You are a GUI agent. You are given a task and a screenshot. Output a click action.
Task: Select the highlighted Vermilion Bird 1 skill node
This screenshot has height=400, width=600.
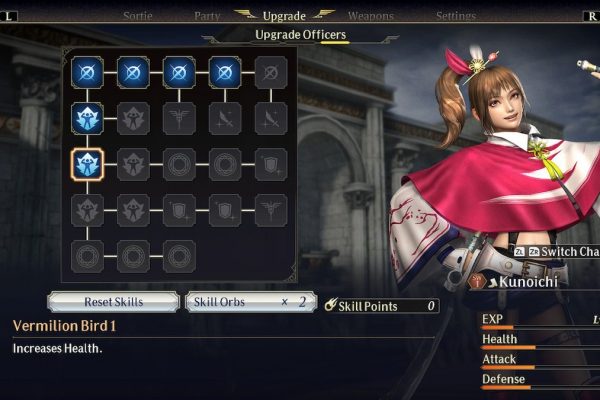[87, 165]
